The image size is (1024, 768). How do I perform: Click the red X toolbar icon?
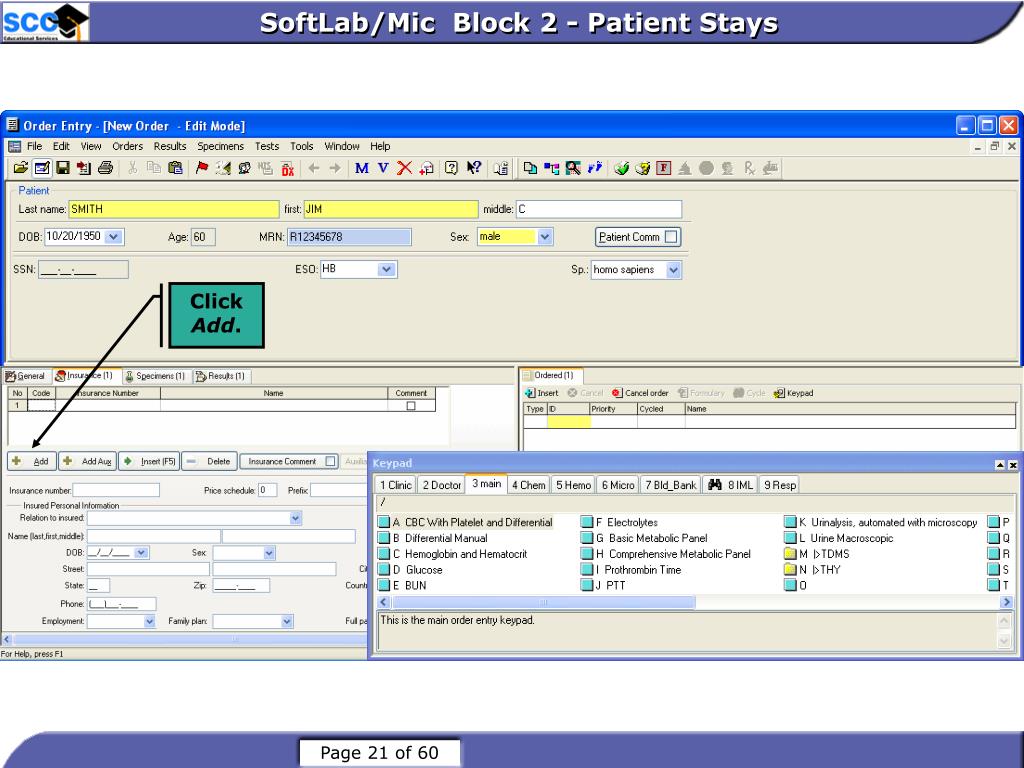405,168
